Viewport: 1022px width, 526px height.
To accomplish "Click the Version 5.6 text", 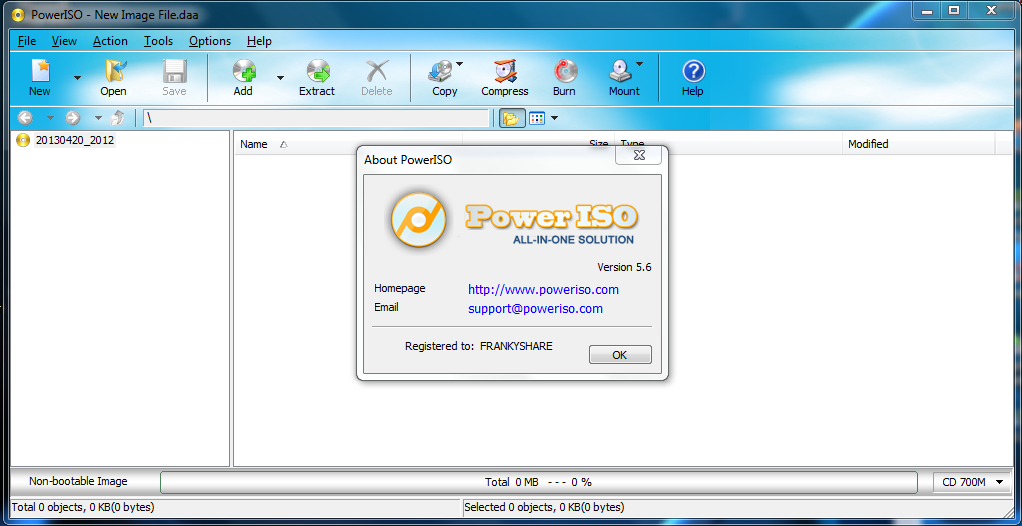I will click(x=624, y=267).
